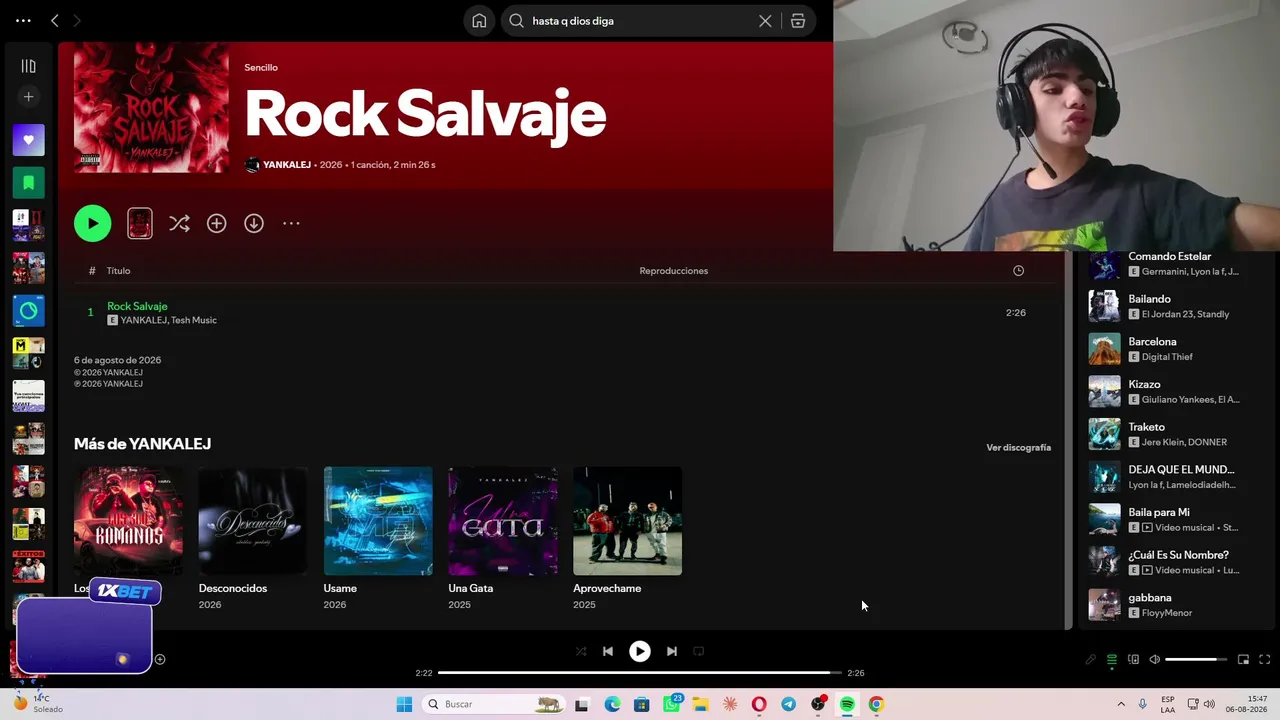Image resolution: width=1280 pixels, height=720 pixels.
Task: Open the mini player
Action: click(1243, 660)
